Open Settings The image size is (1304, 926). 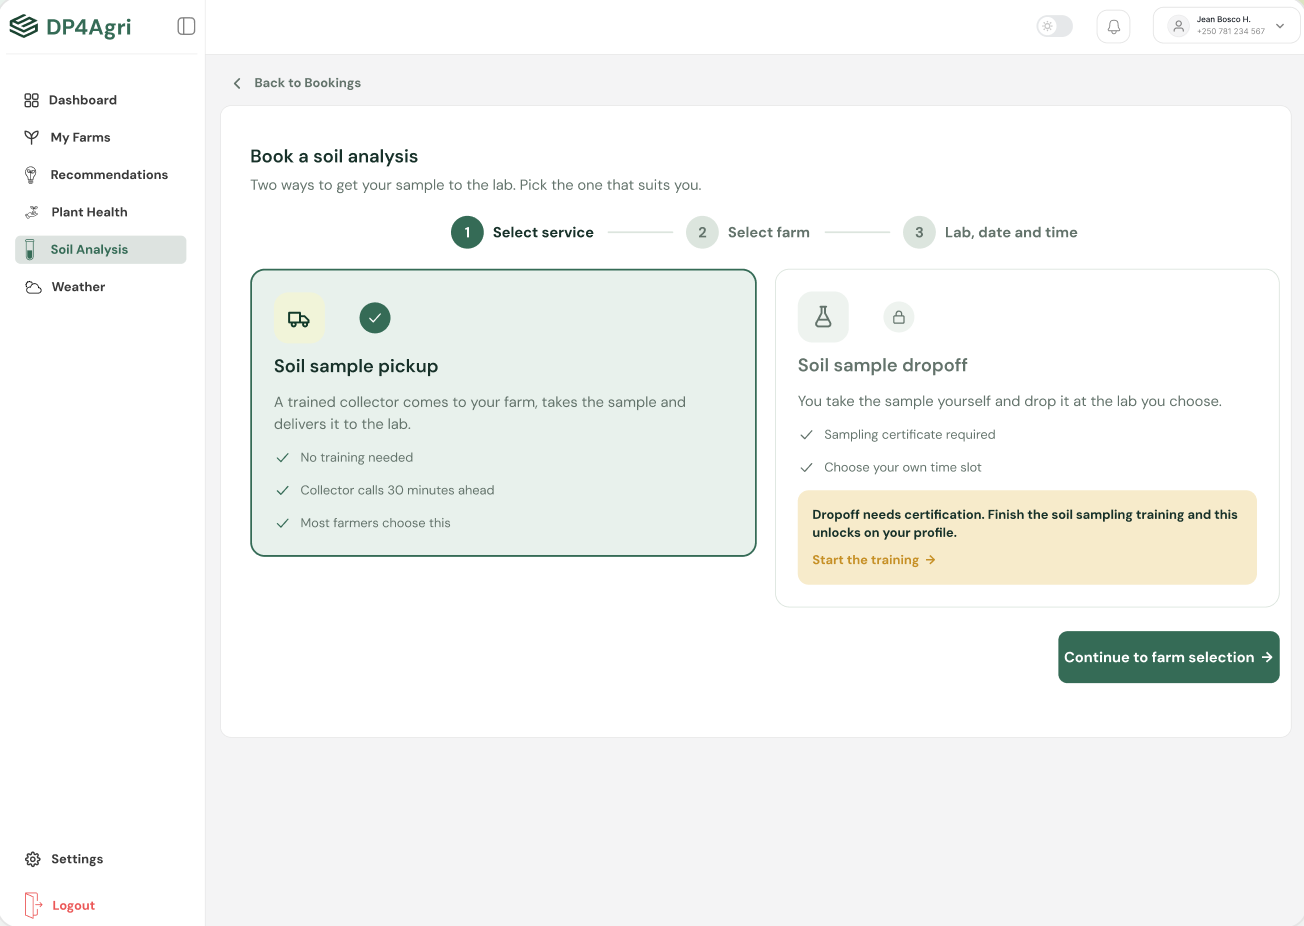pyautogui.click(x=77, y=859)
